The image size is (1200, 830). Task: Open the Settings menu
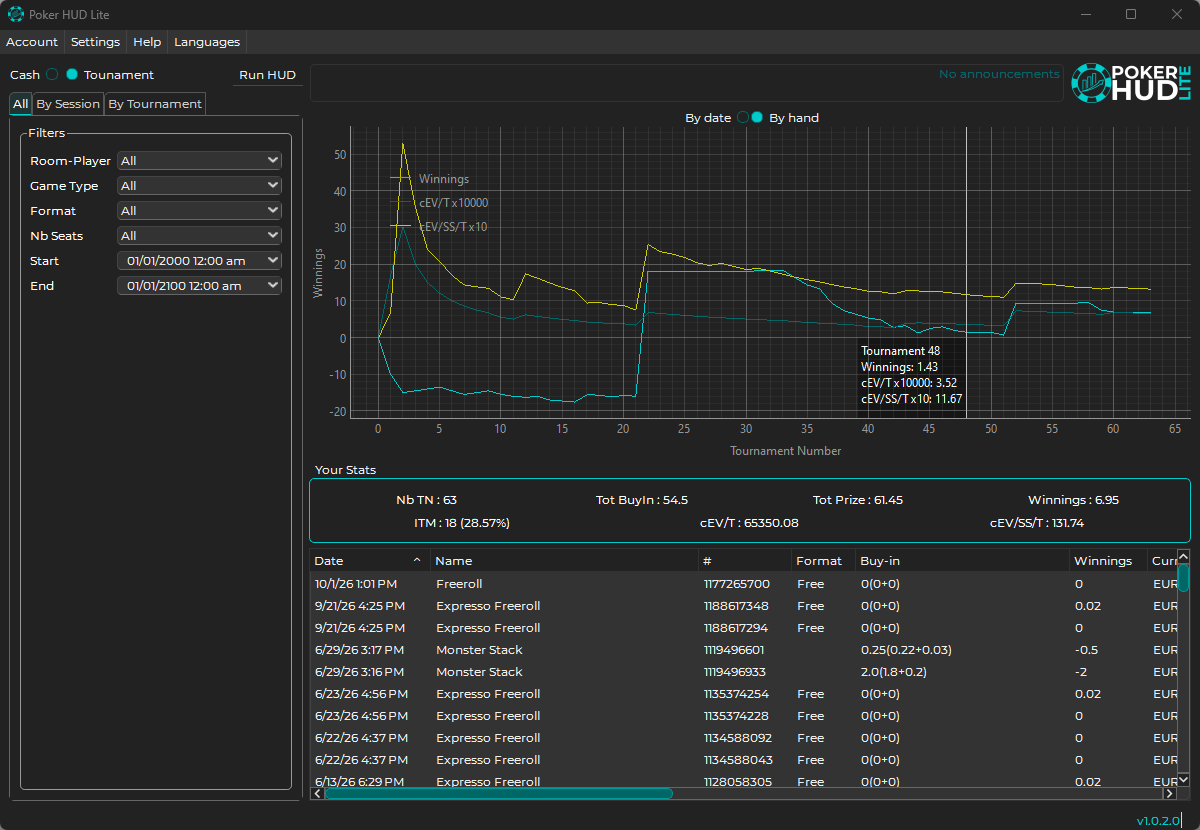pos(95,42)
